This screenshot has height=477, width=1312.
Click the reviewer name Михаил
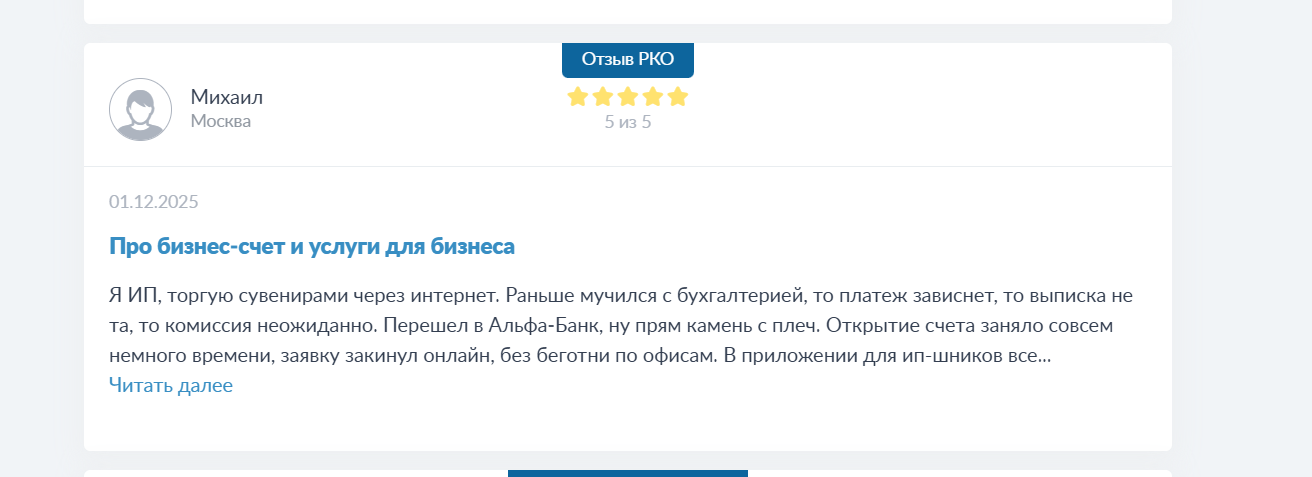(227, 97)
